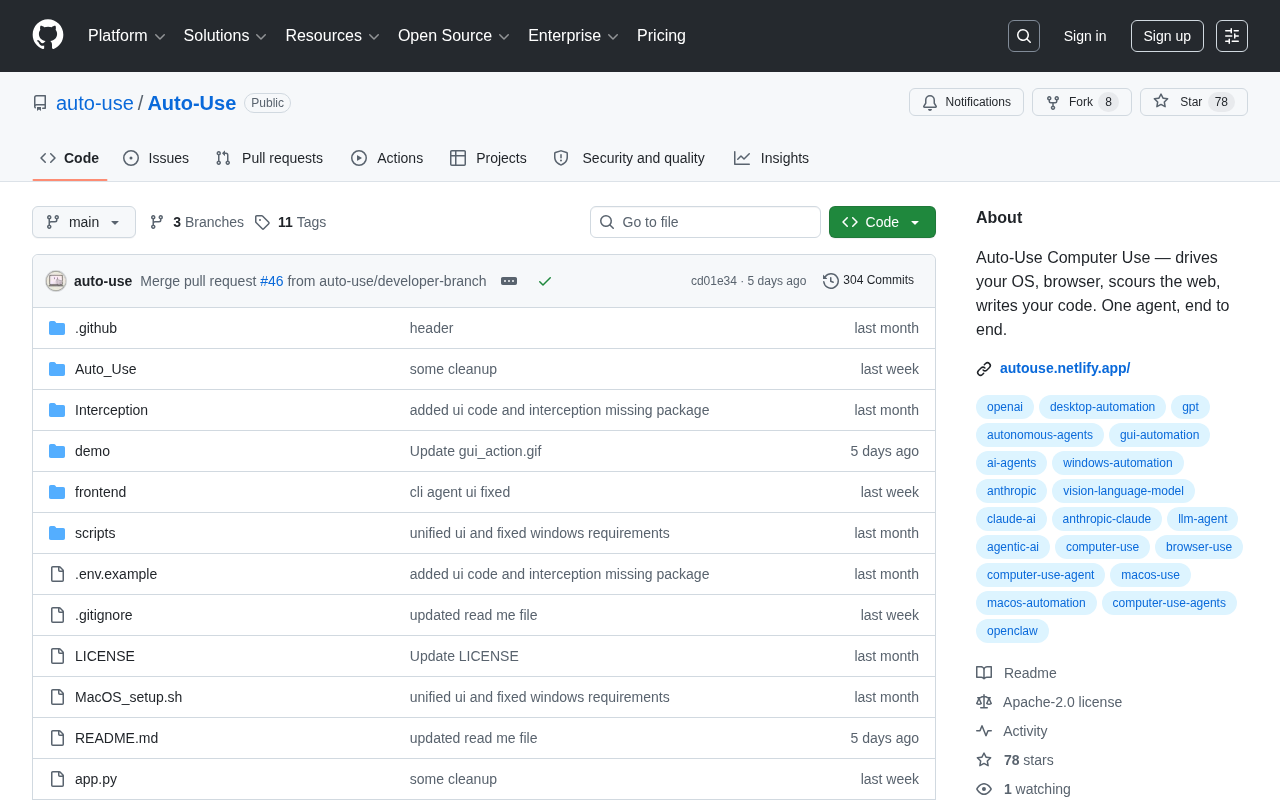Expand the Resources menu
This screenshot has height=800, width=1280.
click(x=332, y=36)
